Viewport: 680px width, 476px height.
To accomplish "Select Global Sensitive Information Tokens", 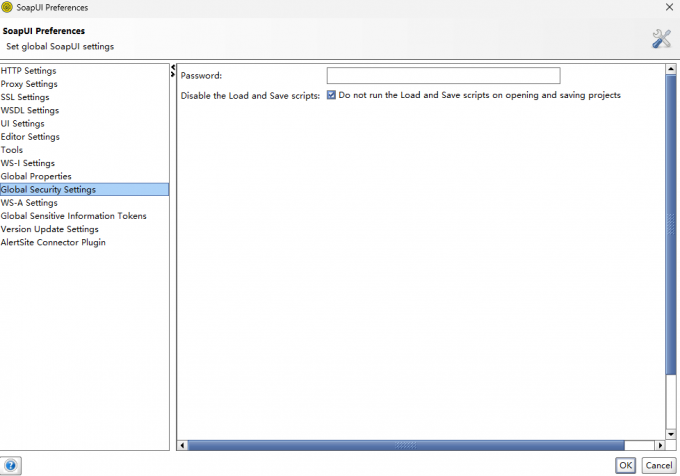I will coord(85,216).
